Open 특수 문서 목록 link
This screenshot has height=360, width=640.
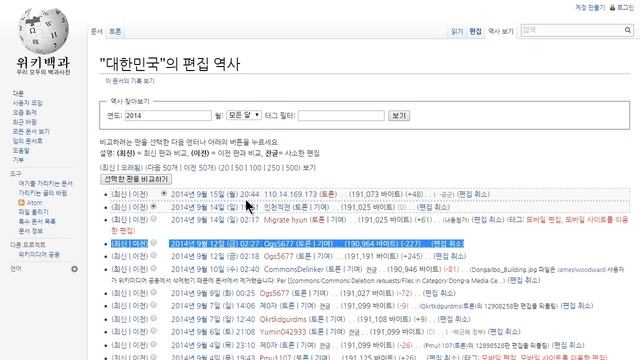tap(37, 221)
